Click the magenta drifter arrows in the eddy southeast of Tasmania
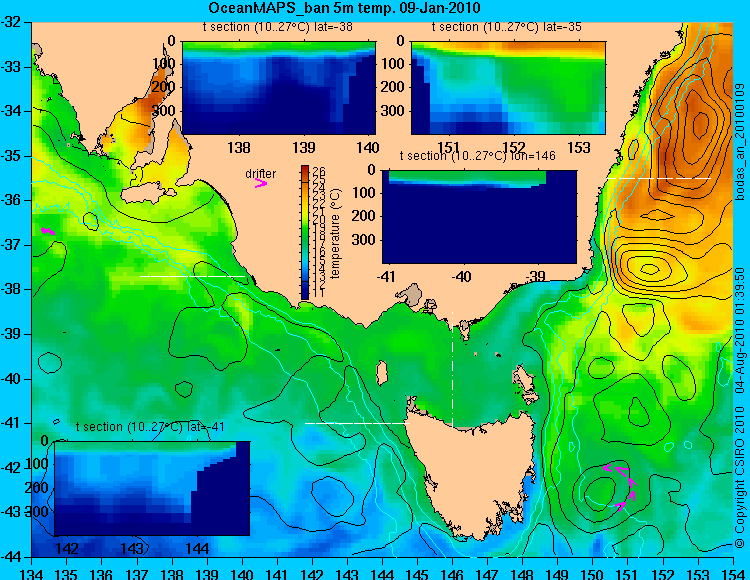This screenshot has width=750, height=580. pyautogui.click(x=621, y=487)
